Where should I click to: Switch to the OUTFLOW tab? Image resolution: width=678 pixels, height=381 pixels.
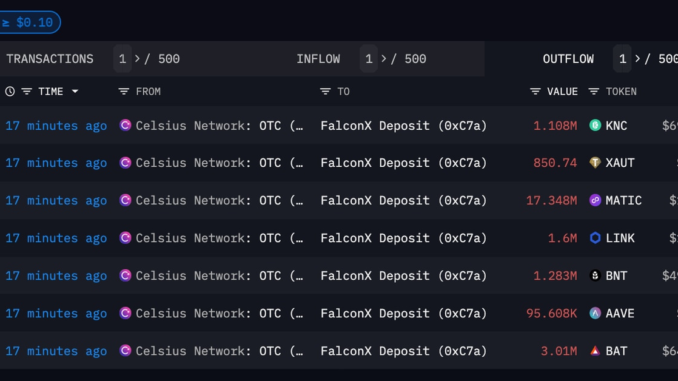pos(568,59)
